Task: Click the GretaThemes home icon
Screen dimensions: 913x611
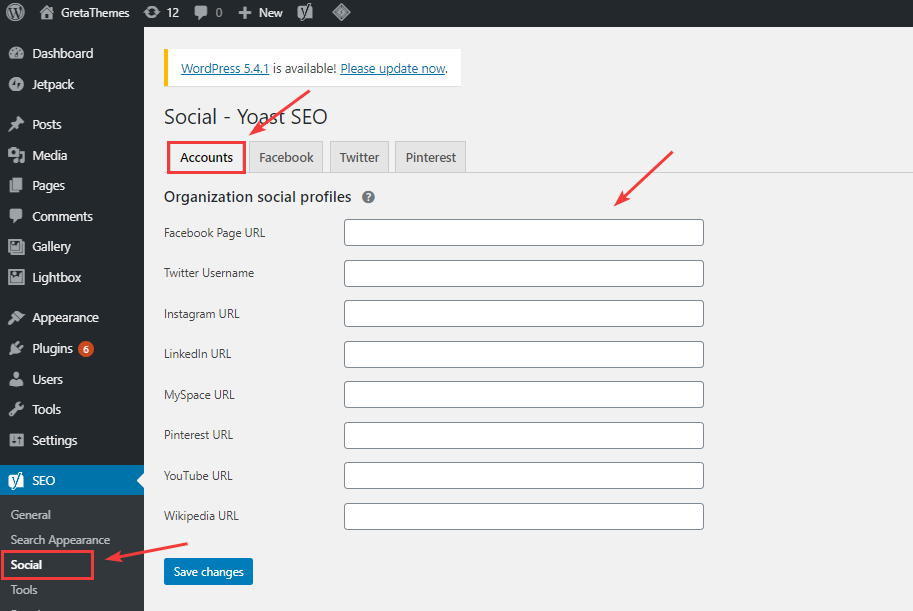Action: click(x=47, y=12)
